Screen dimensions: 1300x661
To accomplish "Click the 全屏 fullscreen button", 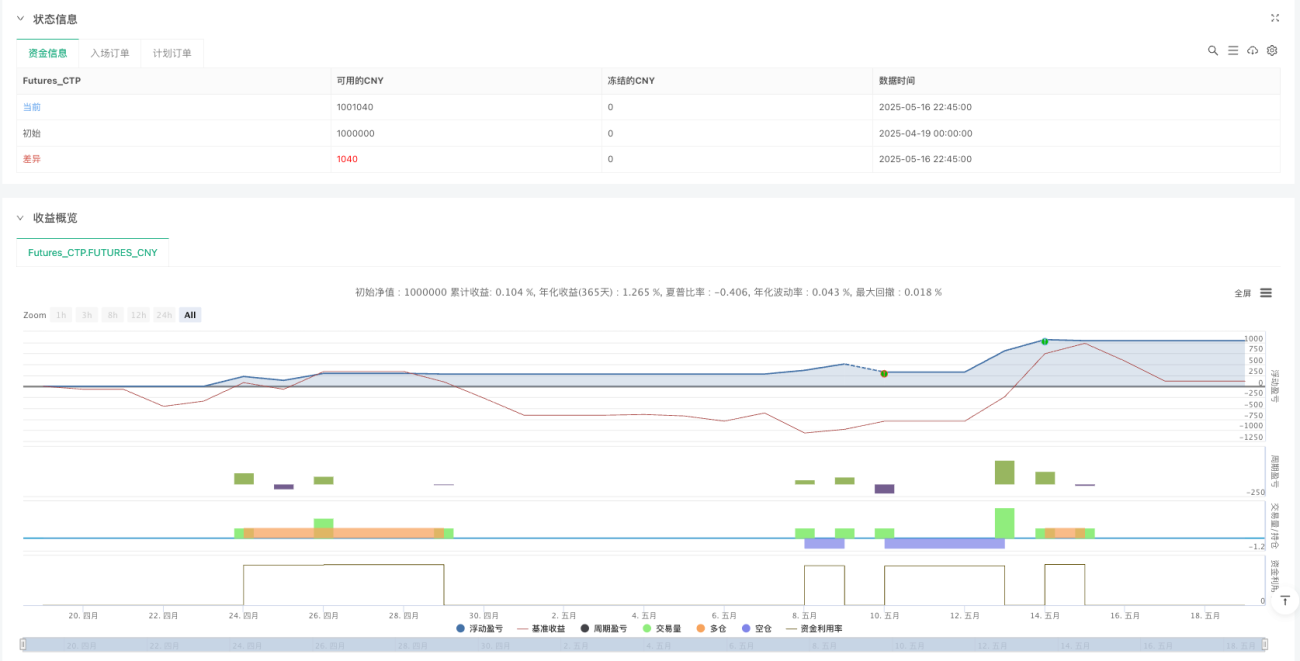I will point(1243,293).
